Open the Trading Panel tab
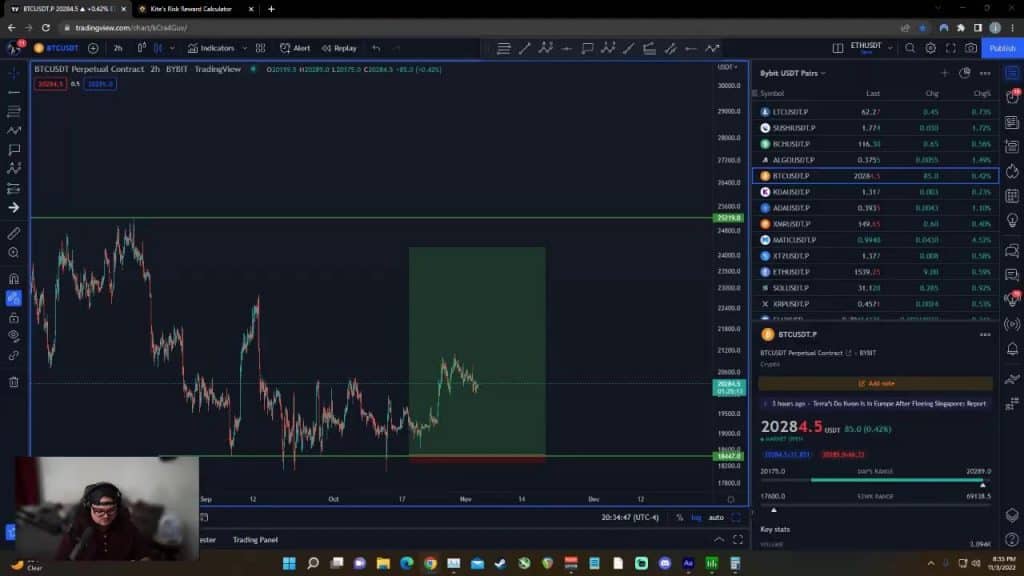The image size is (1024, 576). click(255, 540)
